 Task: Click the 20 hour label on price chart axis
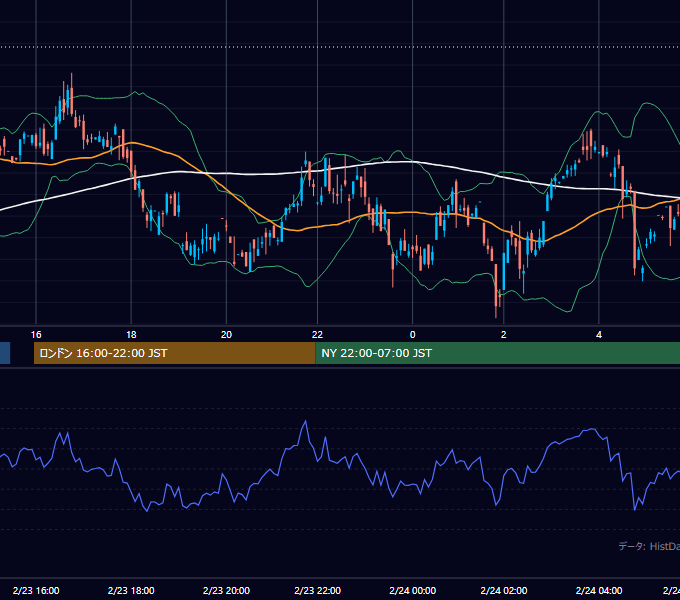(x=226, y=335)
